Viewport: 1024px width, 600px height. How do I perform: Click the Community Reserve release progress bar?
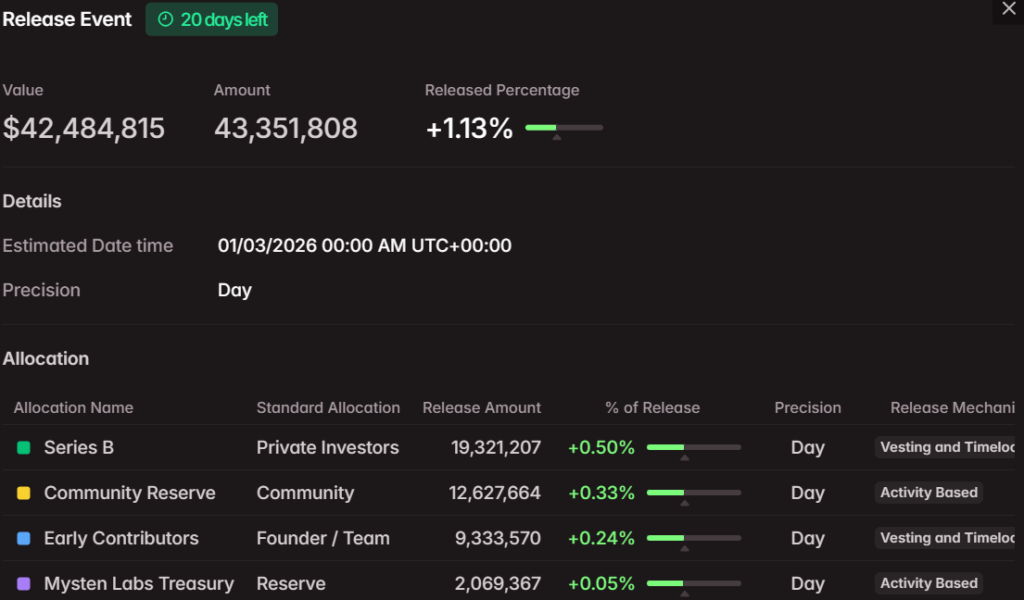(693, 493)
